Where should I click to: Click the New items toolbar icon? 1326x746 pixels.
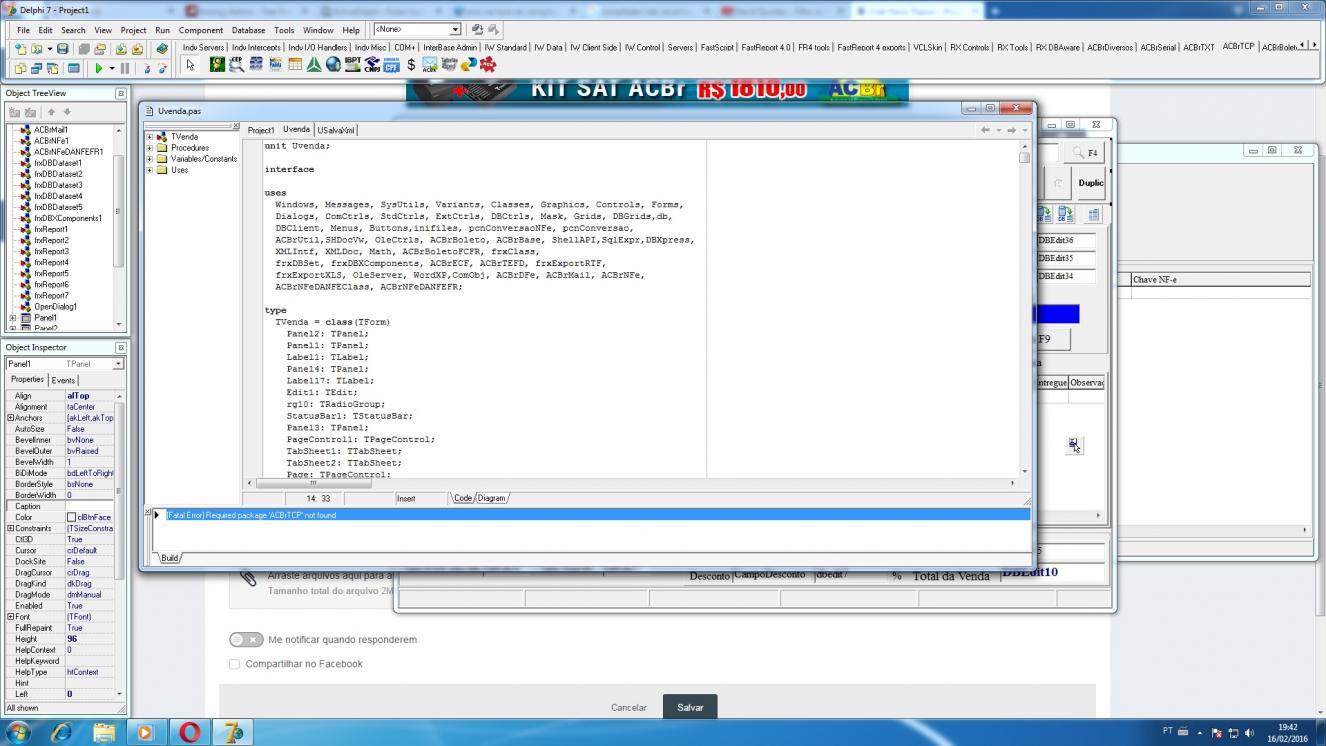pos(20,49)
